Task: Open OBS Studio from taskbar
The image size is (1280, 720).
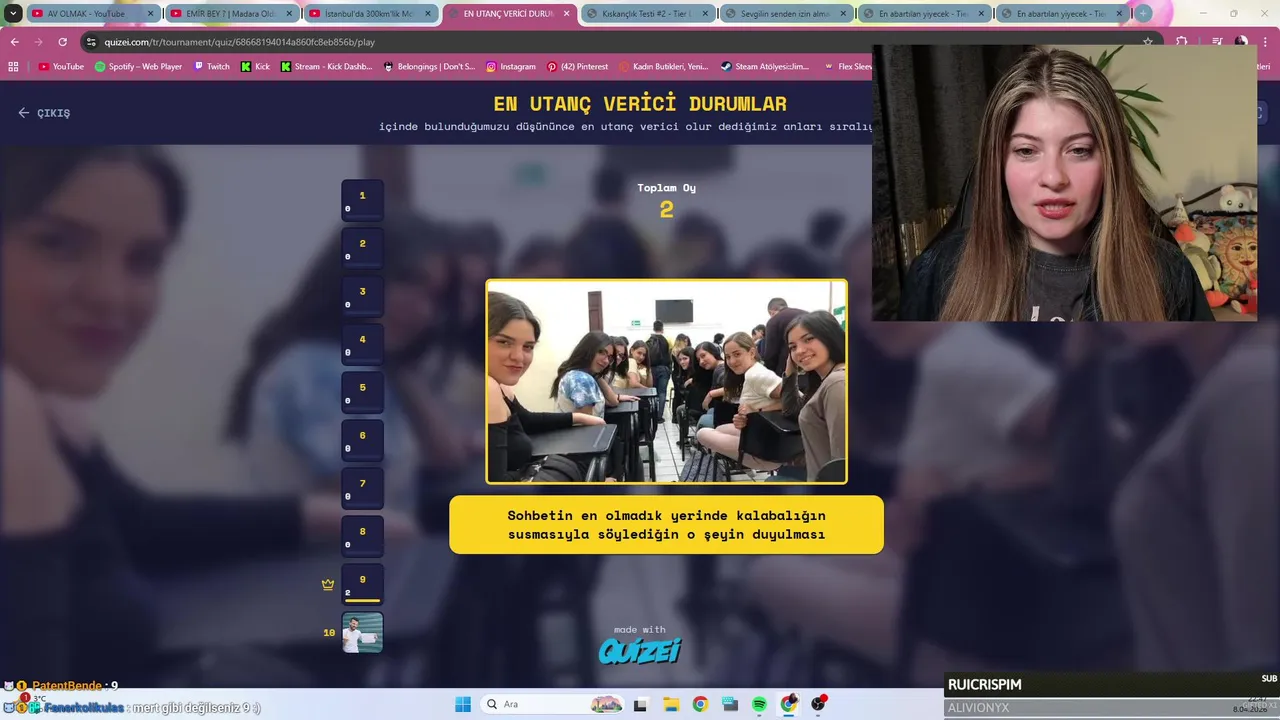Action: pyautogui.click(x=819, y=704)
